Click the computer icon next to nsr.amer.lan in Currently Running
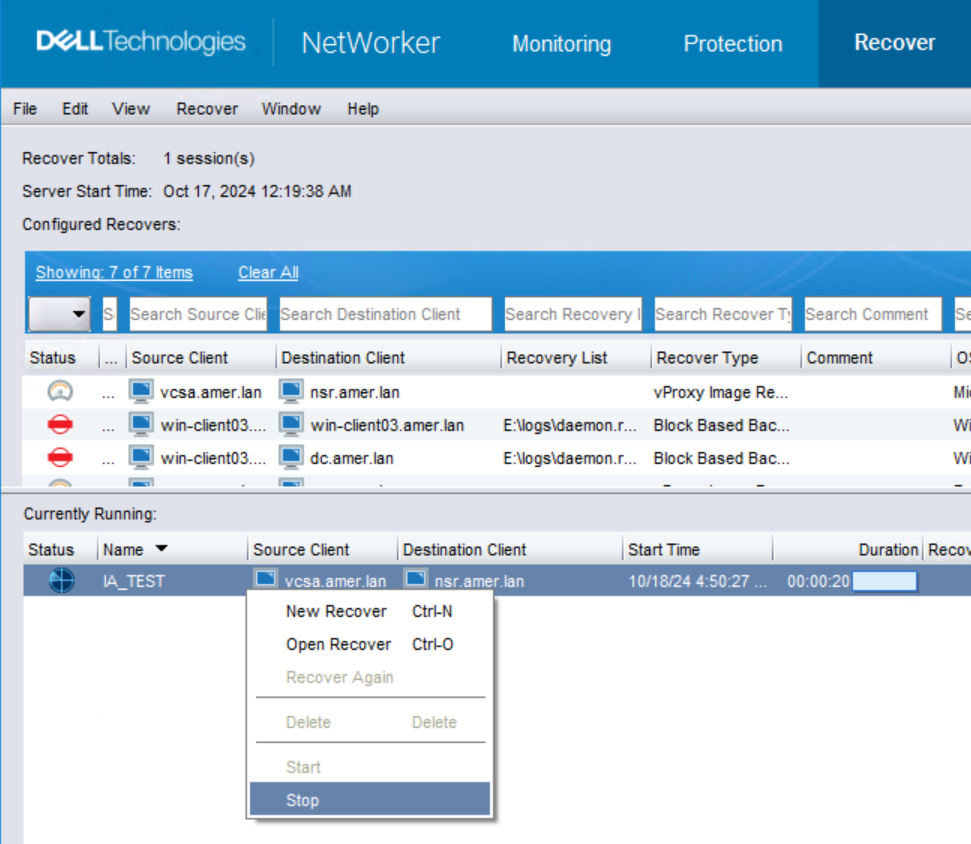 point(416,579)
